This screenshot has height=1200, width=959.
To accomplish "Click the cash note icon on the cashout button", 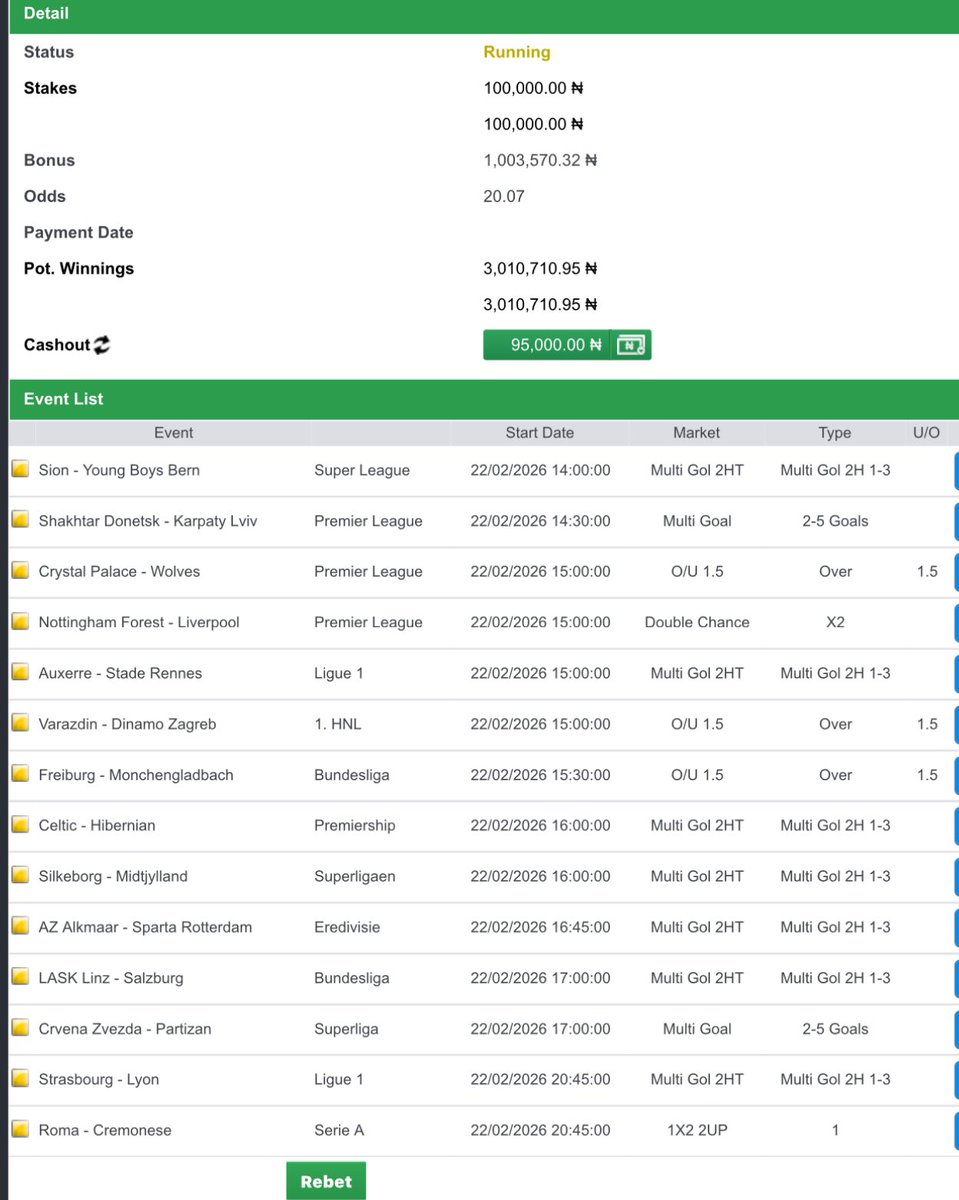I will pyautogui.click(x=631, y=345).
